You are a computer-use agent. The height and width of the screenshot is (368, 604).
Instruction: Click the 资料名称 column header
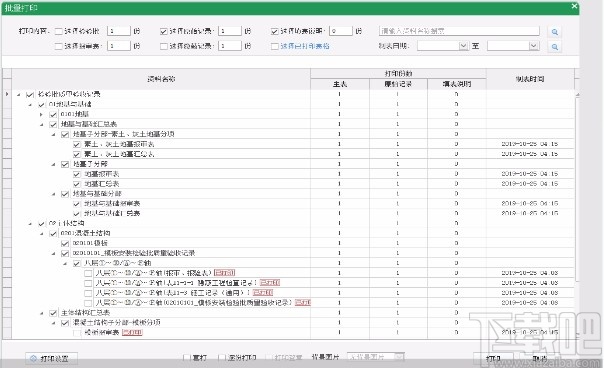pos(161,79)
